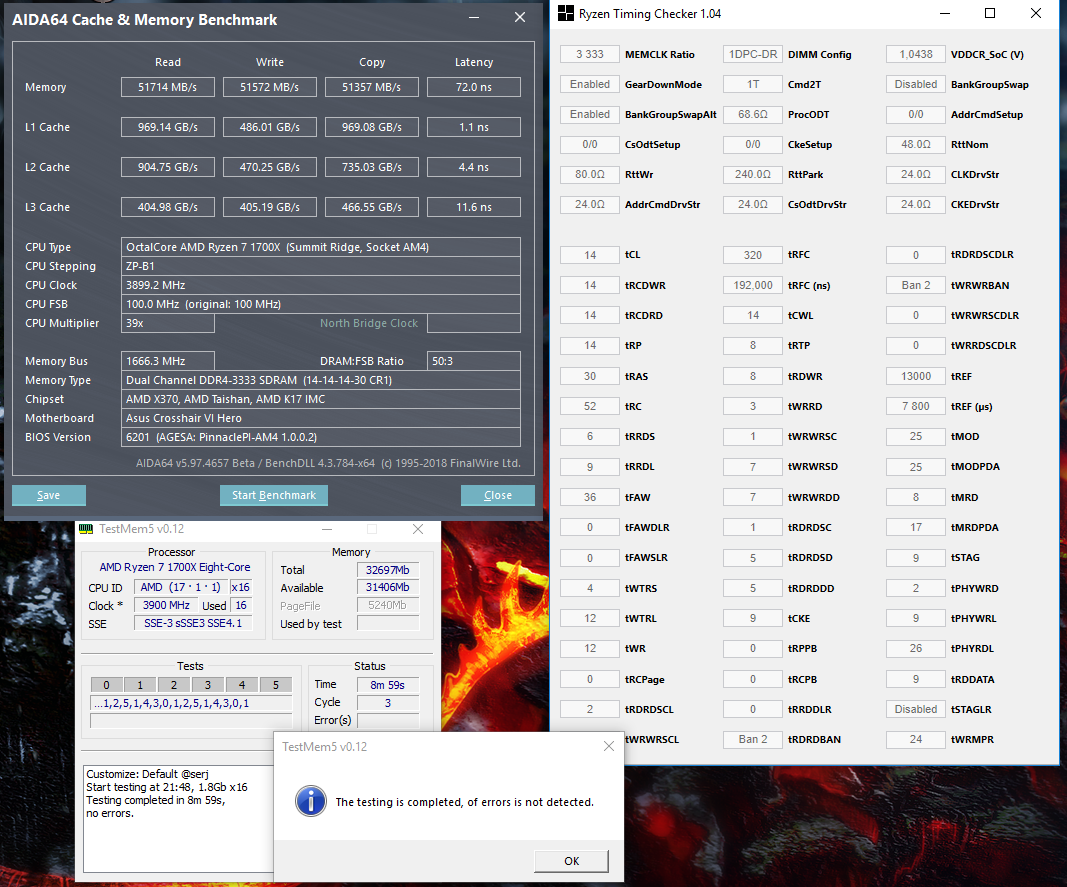Minimize the TestMem5 main window
Screen dimensions: 1067x887
click(327, 529)
